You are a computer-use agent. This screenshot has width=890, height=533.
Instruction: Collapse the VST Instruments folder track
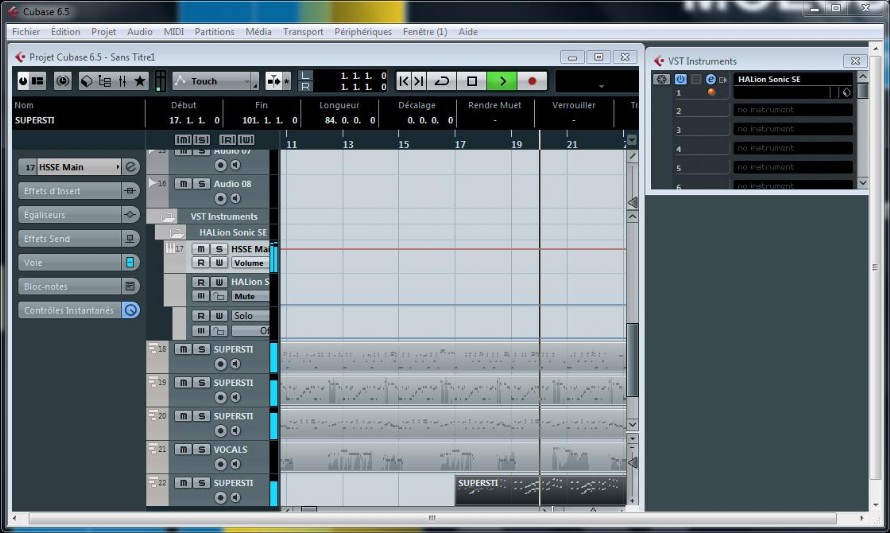[168, 217]
